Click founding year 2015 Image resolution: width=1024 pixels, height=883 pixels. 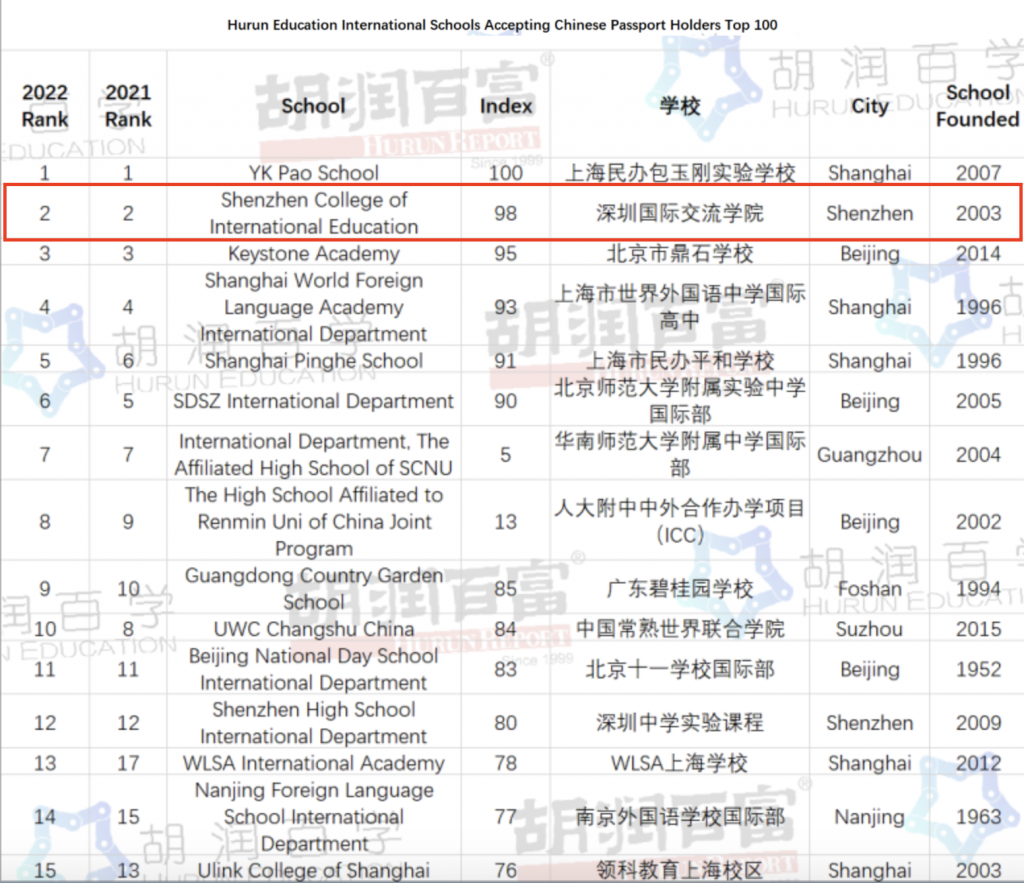pos(978,629)
